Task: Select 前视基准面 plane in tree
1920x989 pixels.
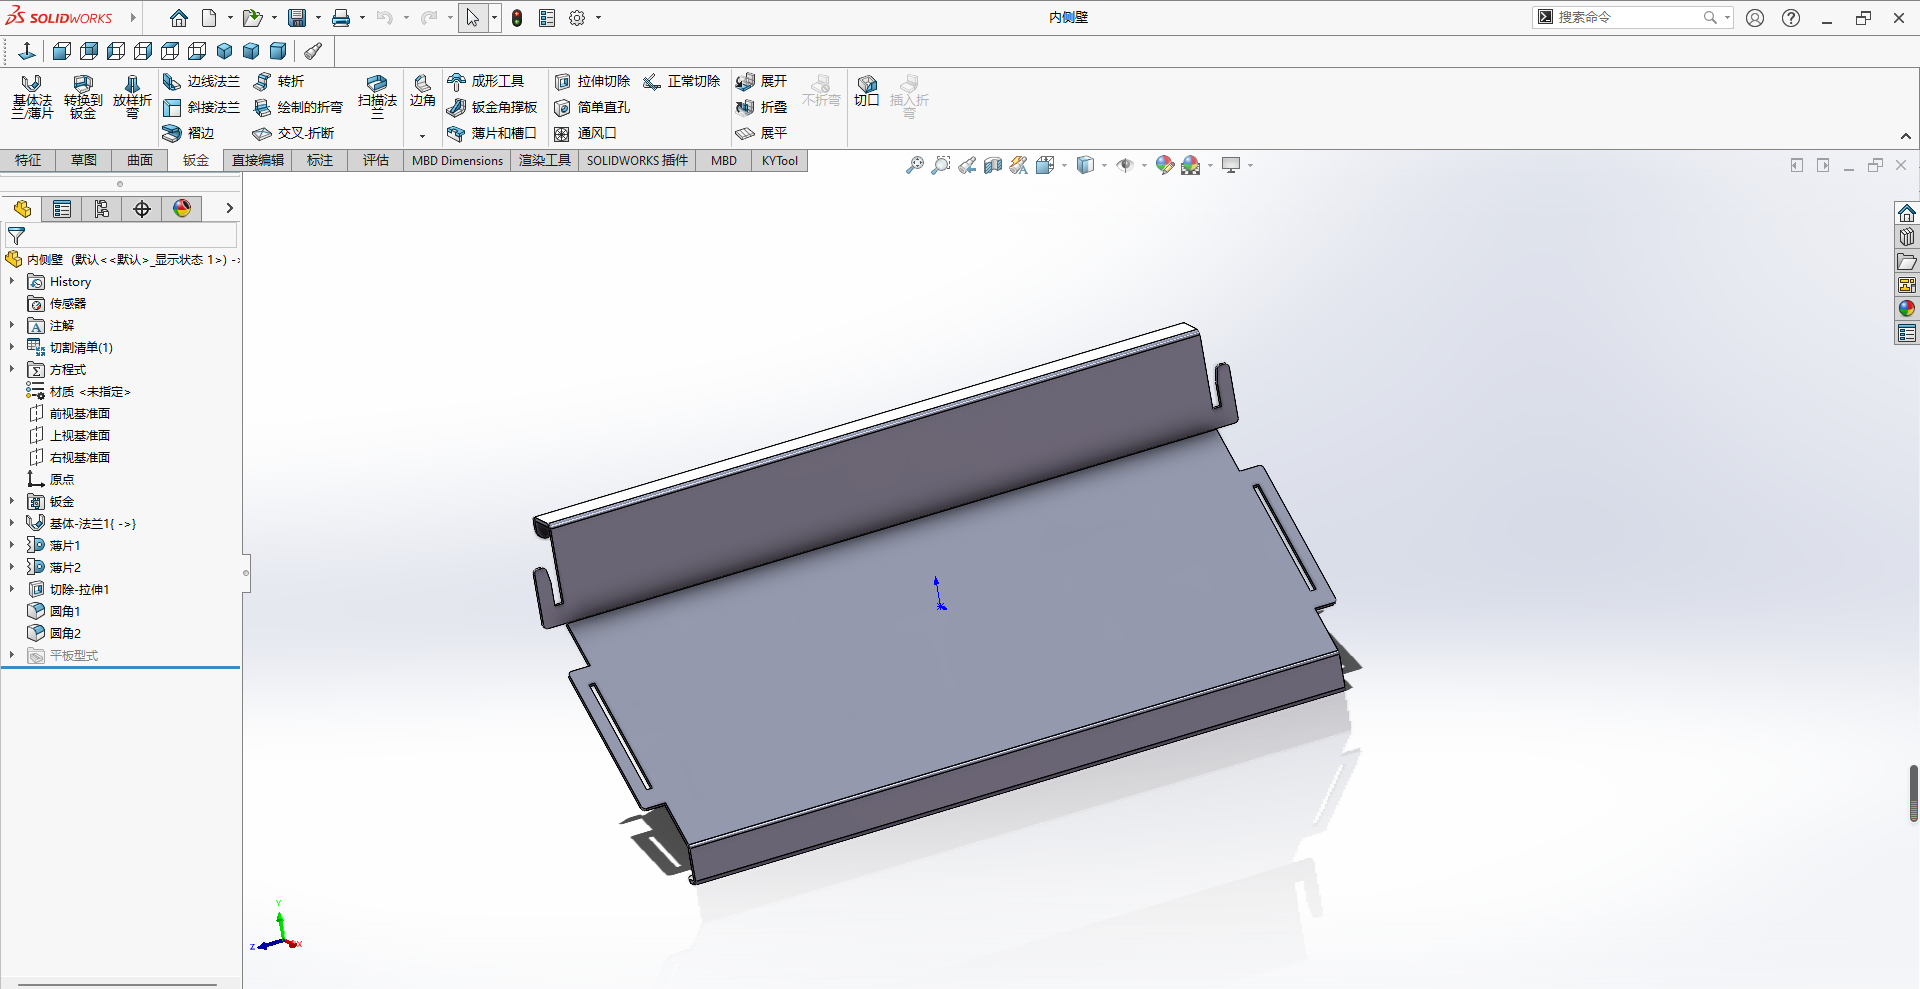Action: (x=69, y=413)
